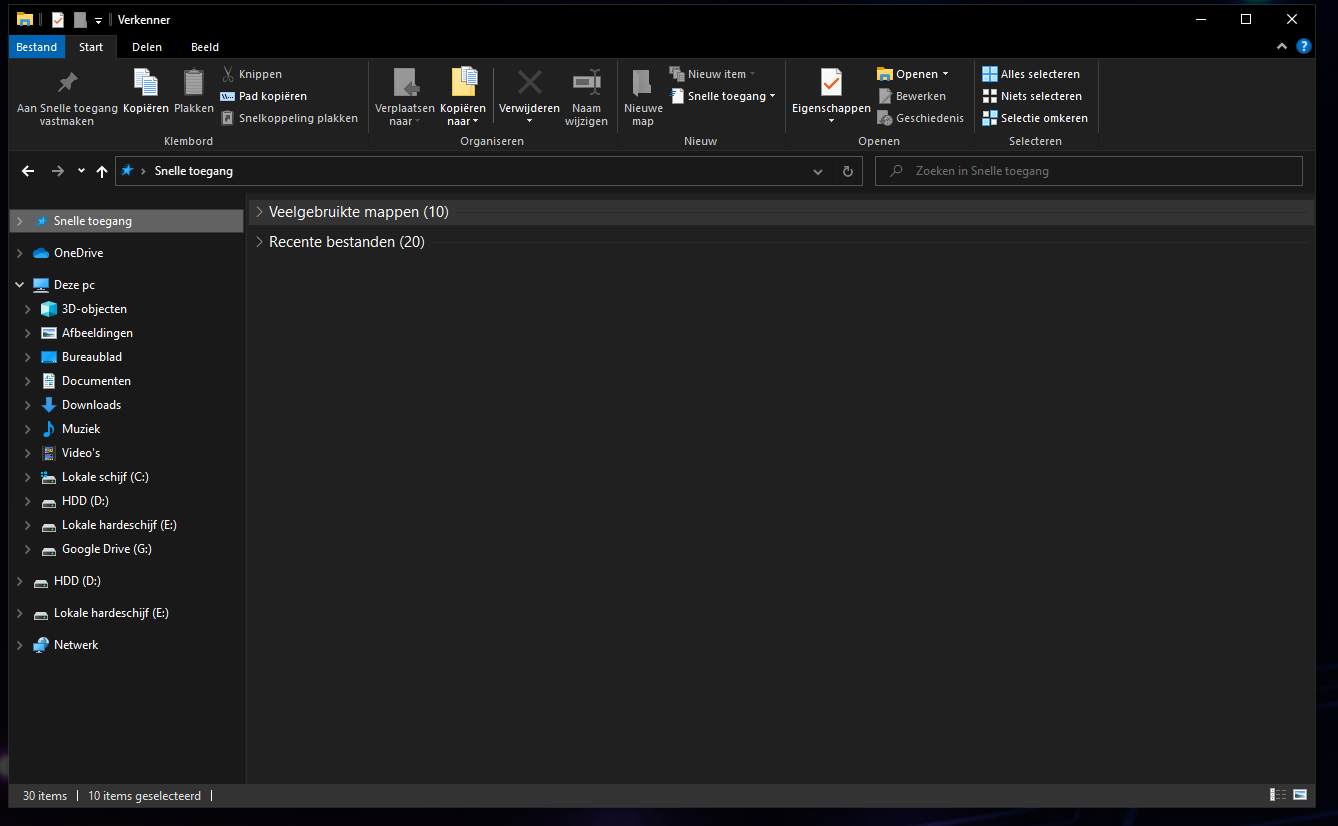Expand the Recente bestanden group
1338x826 pixels.
pyautogui.click(x=260, y=242)
